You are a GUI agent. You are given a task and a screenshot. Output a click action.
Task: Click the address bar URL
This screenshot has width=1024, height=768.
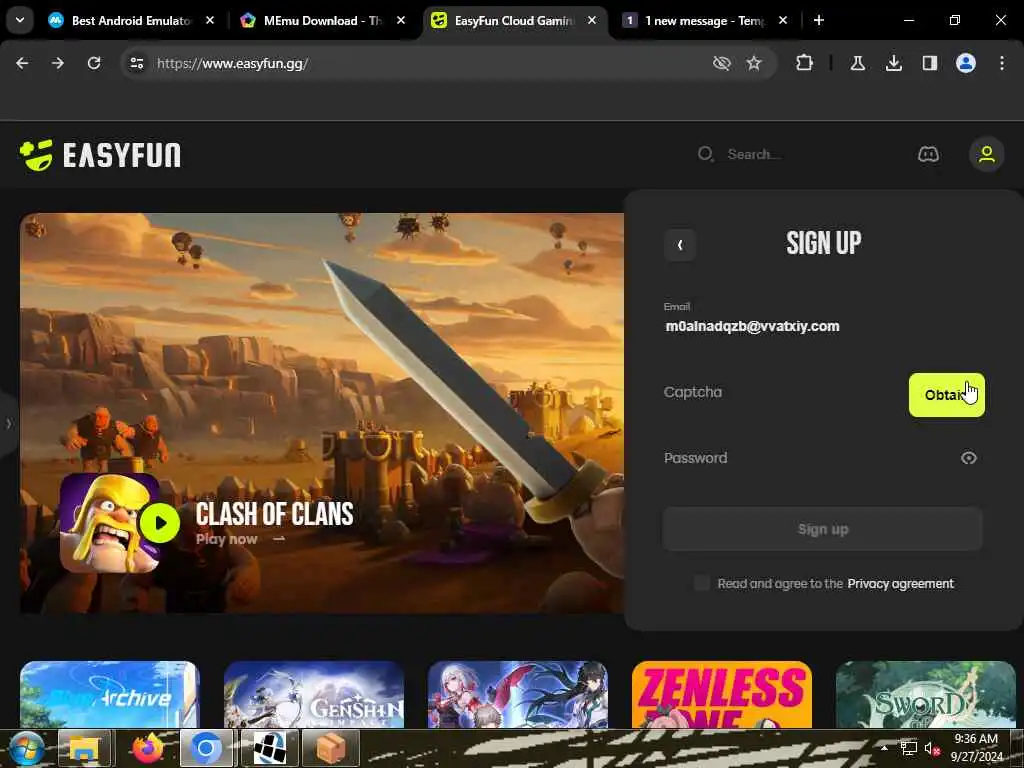[232, 63]
